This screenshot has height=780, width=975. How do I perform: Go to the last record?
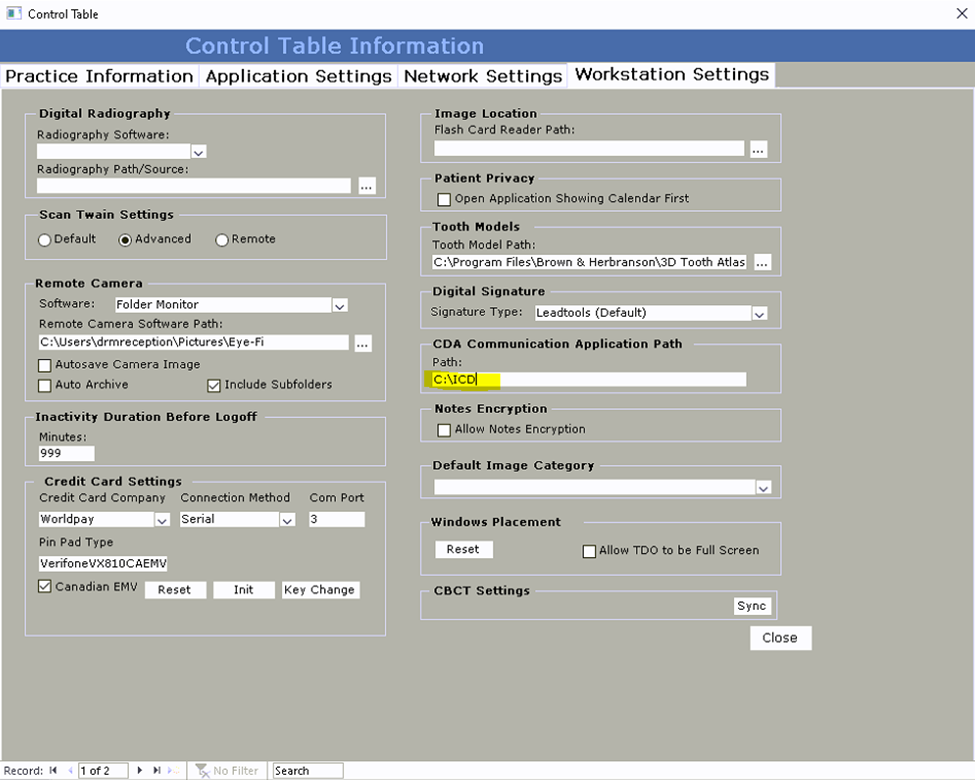156,770
